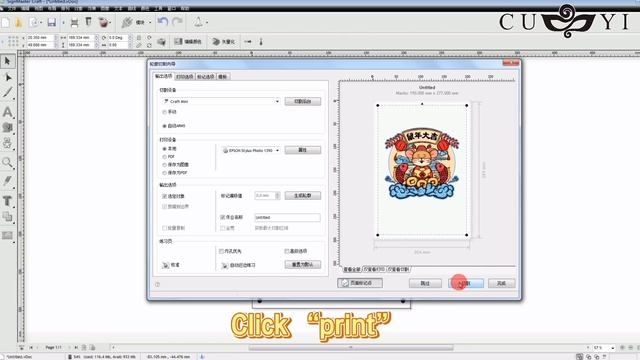
Task: Select the overlapping squares weld tool
Action: 7,217
